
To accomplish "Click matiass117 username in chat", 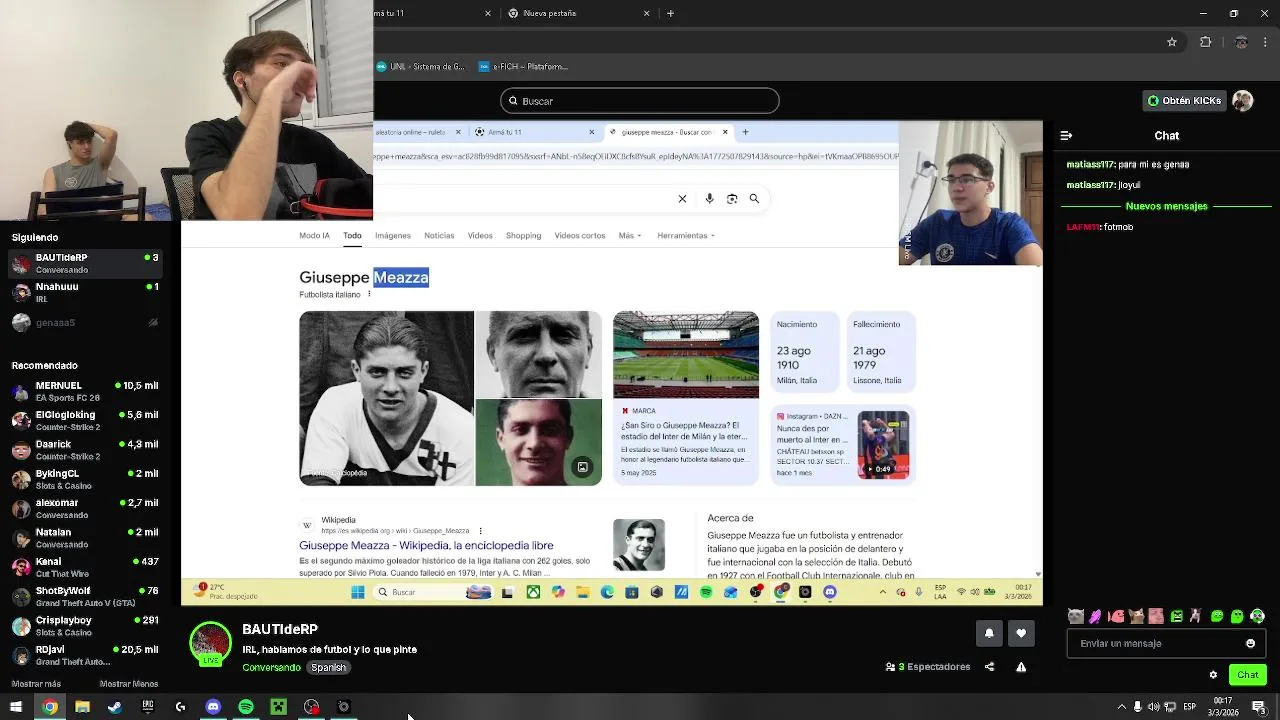I will click(1090, 164).
